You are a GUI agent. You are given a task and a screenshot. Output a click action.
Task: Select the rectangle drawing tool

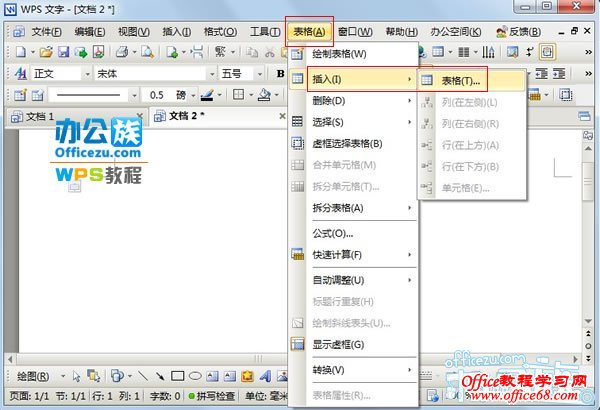click(178, 376)
